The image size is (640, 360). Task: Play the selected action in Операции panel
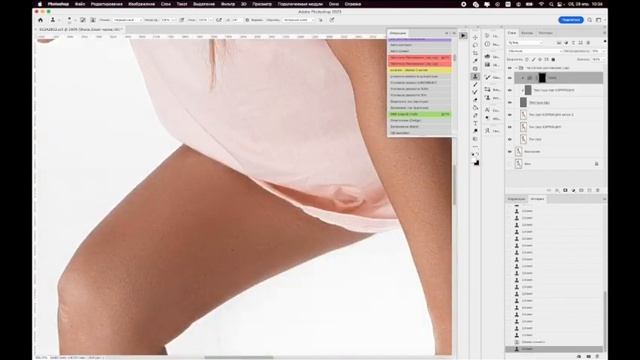(x=463, y=36)
